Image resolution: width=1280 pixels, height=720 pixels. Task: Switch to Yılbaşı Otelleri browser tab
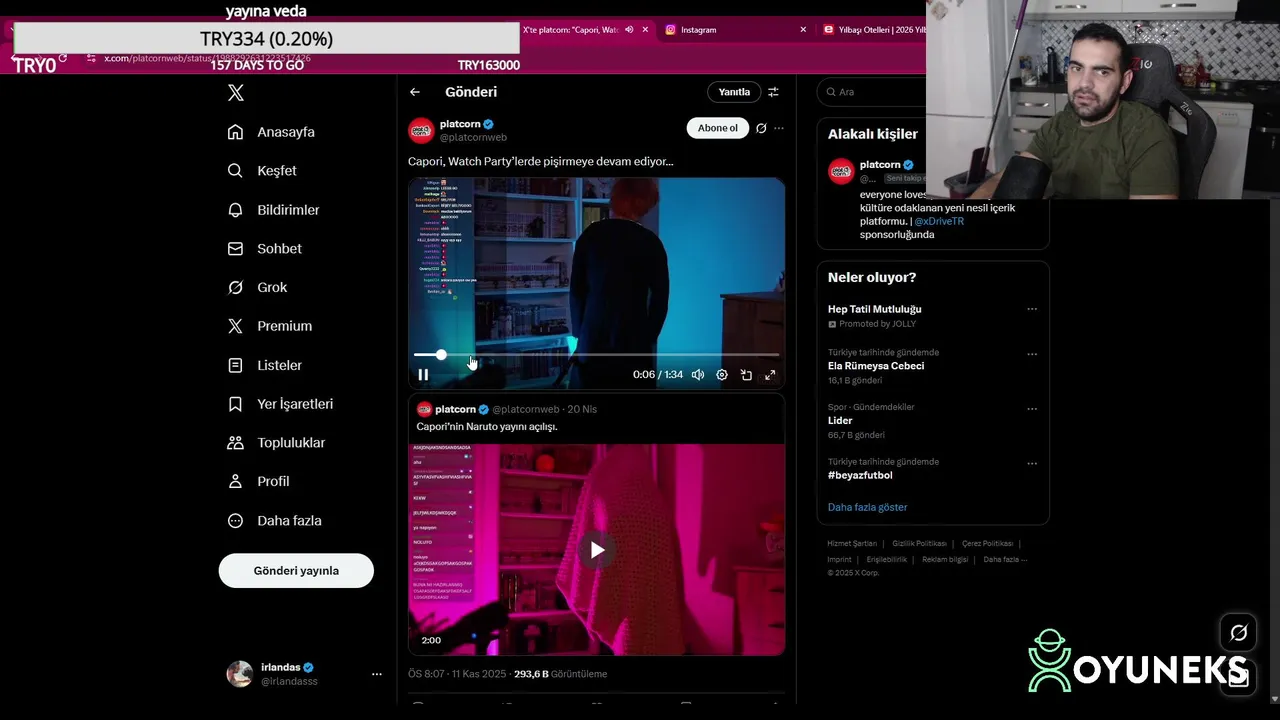pos(876,30)
